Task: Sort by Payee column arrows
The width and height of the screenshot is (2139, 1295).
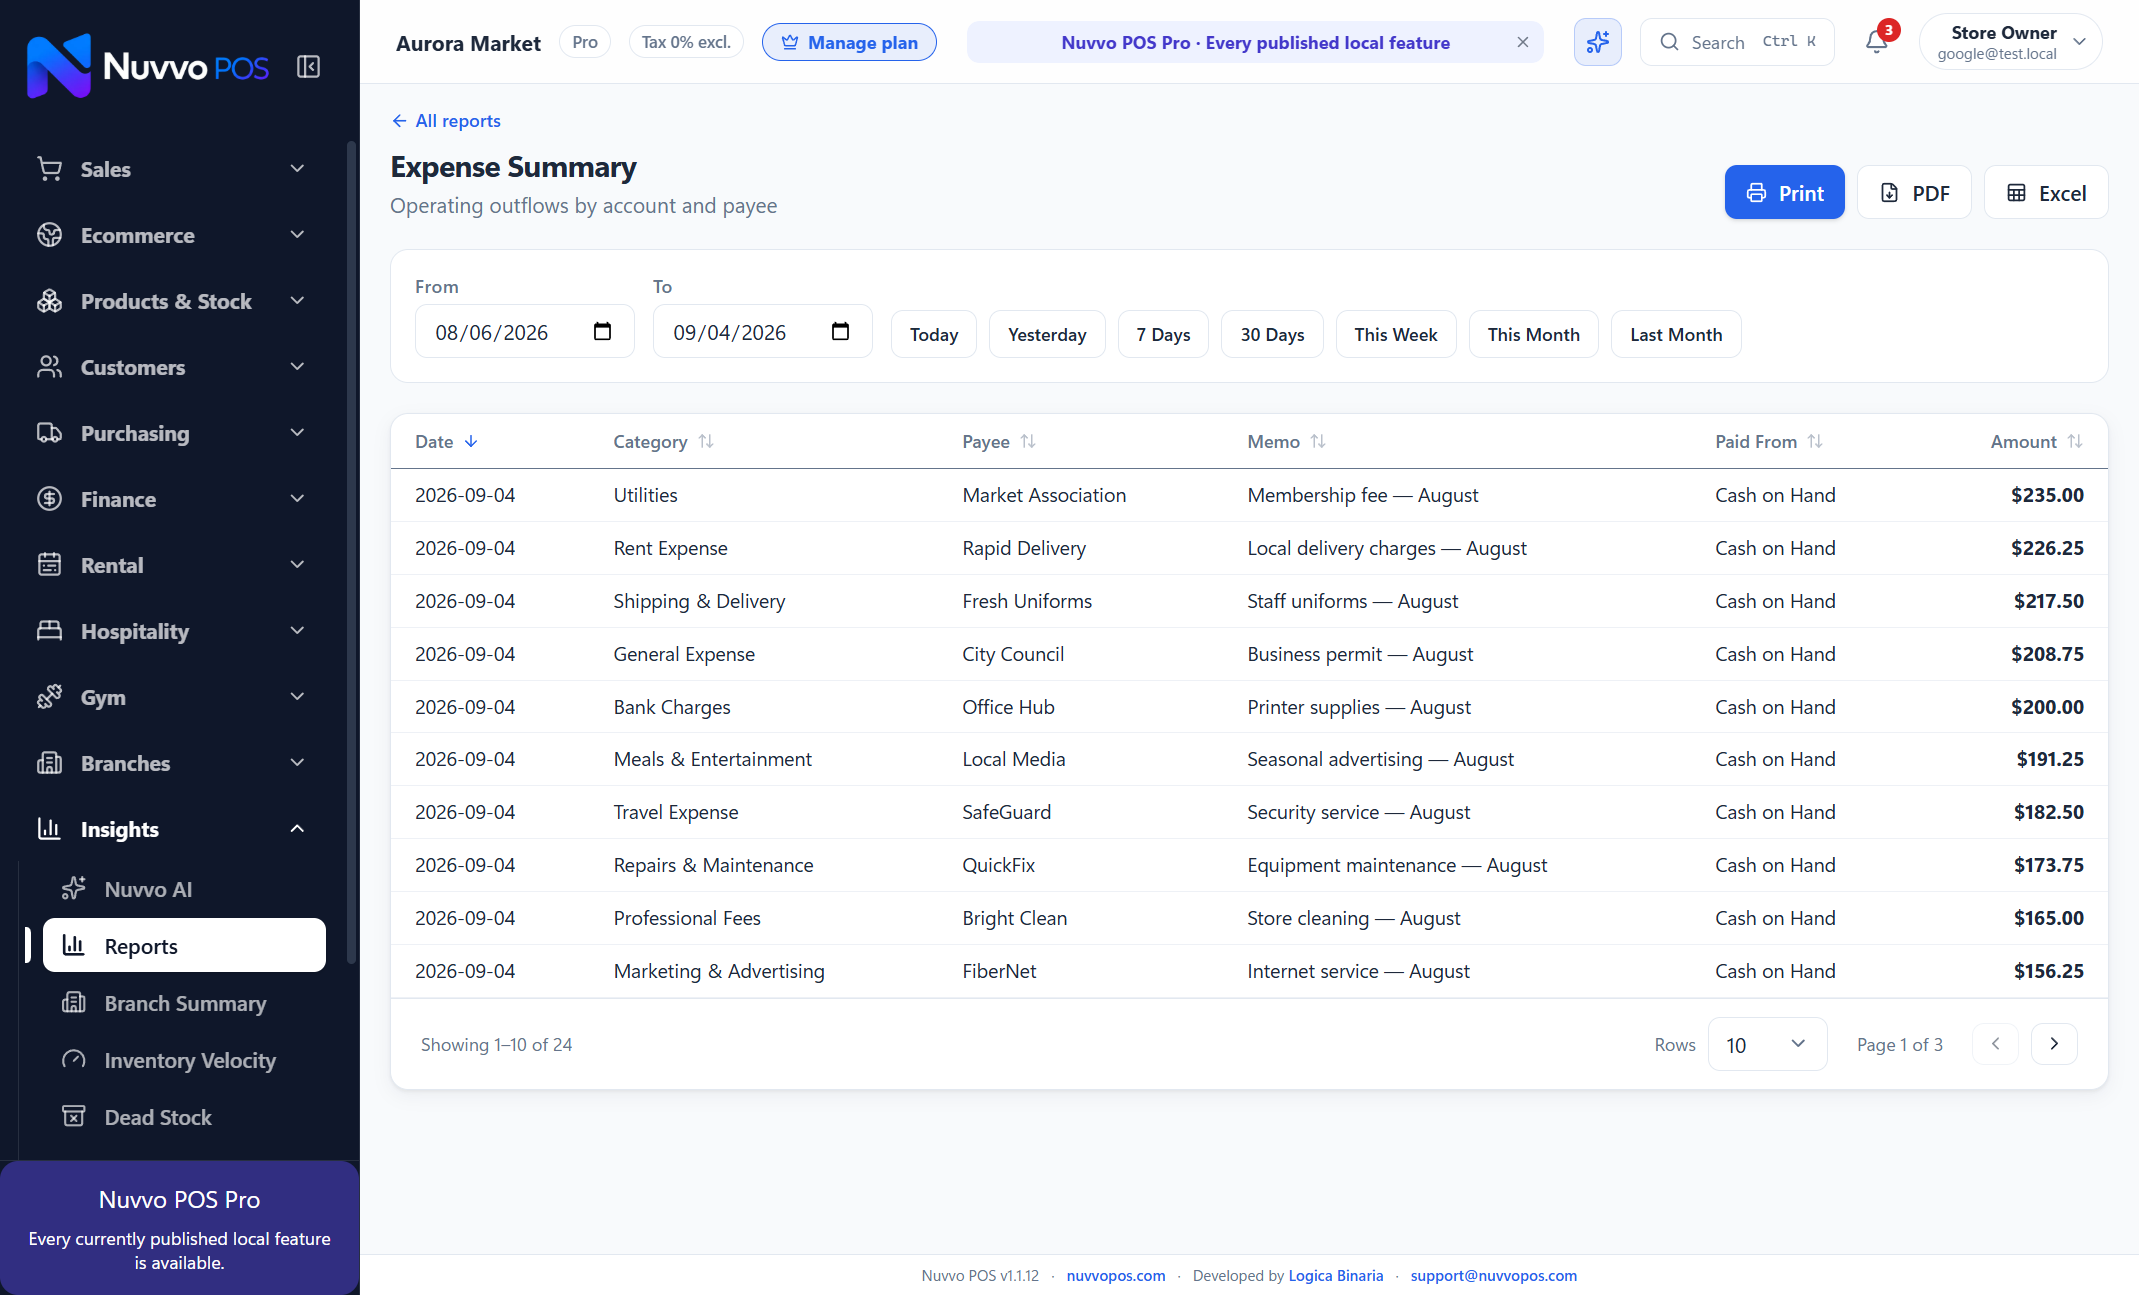Action: (1028, 442)
